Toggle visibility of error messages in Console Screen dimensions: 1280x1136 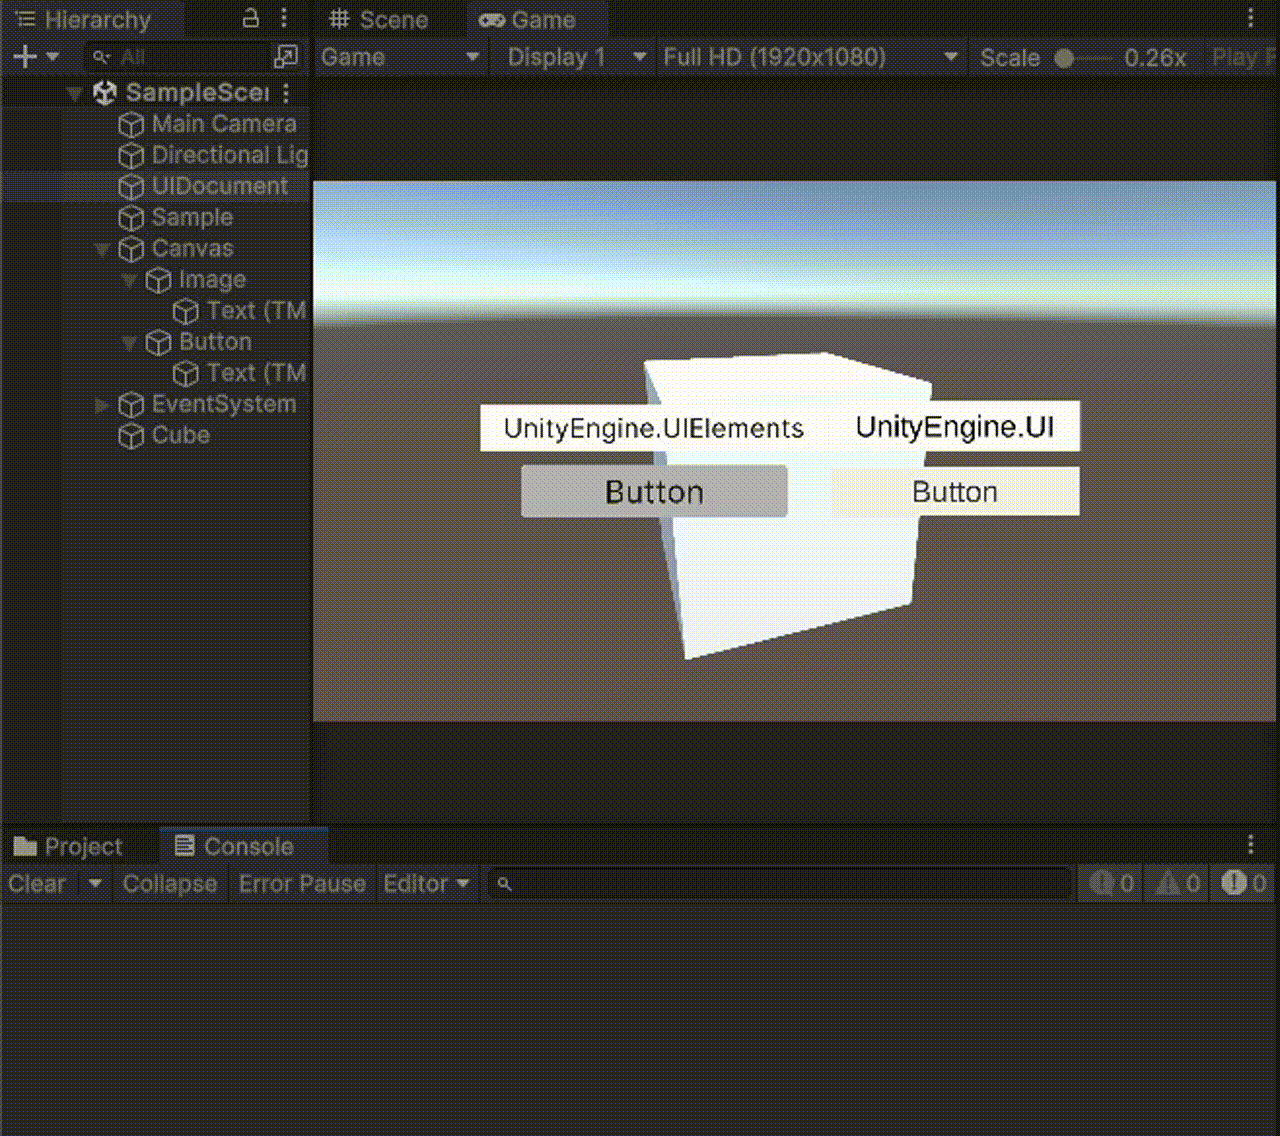tap(1242, 884)
